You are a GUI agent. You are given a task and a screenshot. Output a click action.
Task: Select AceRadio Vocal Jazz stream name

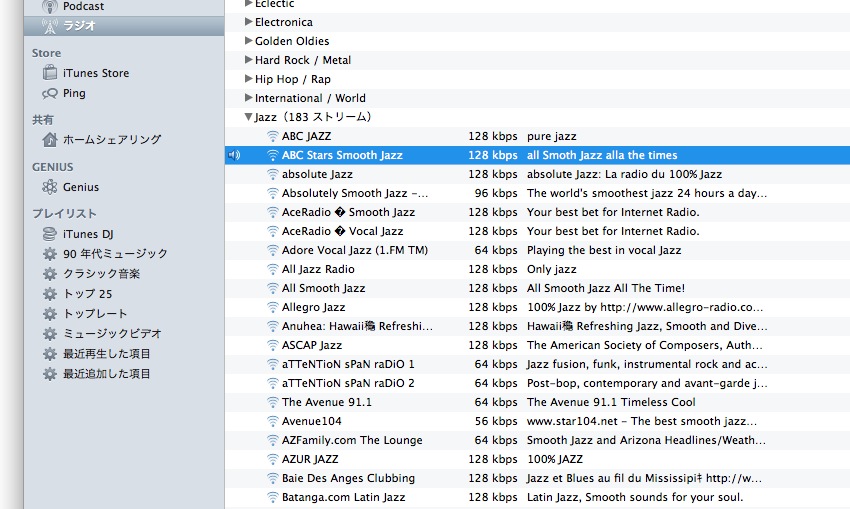tap(342, 231)
